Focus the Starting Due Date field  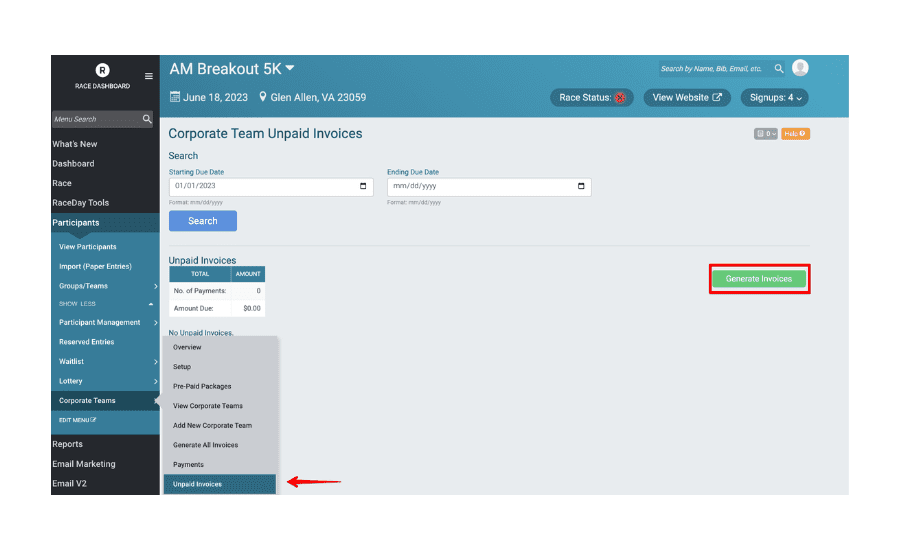coord(271,187)
